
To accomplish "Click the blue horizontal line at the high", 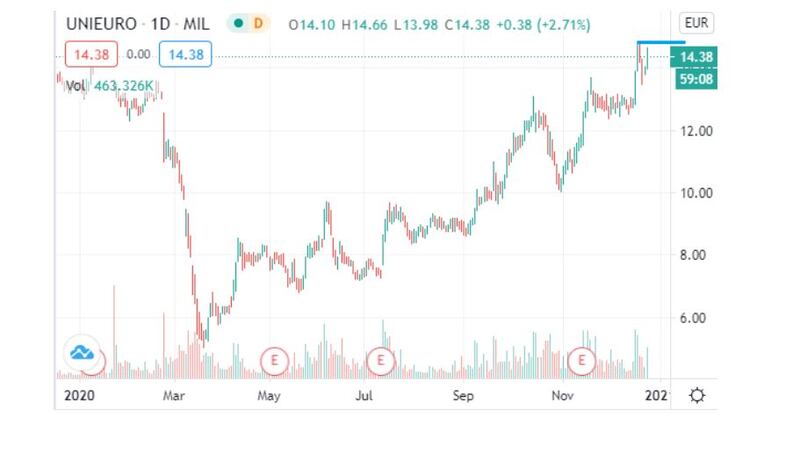I will click(x=661, y=42).
